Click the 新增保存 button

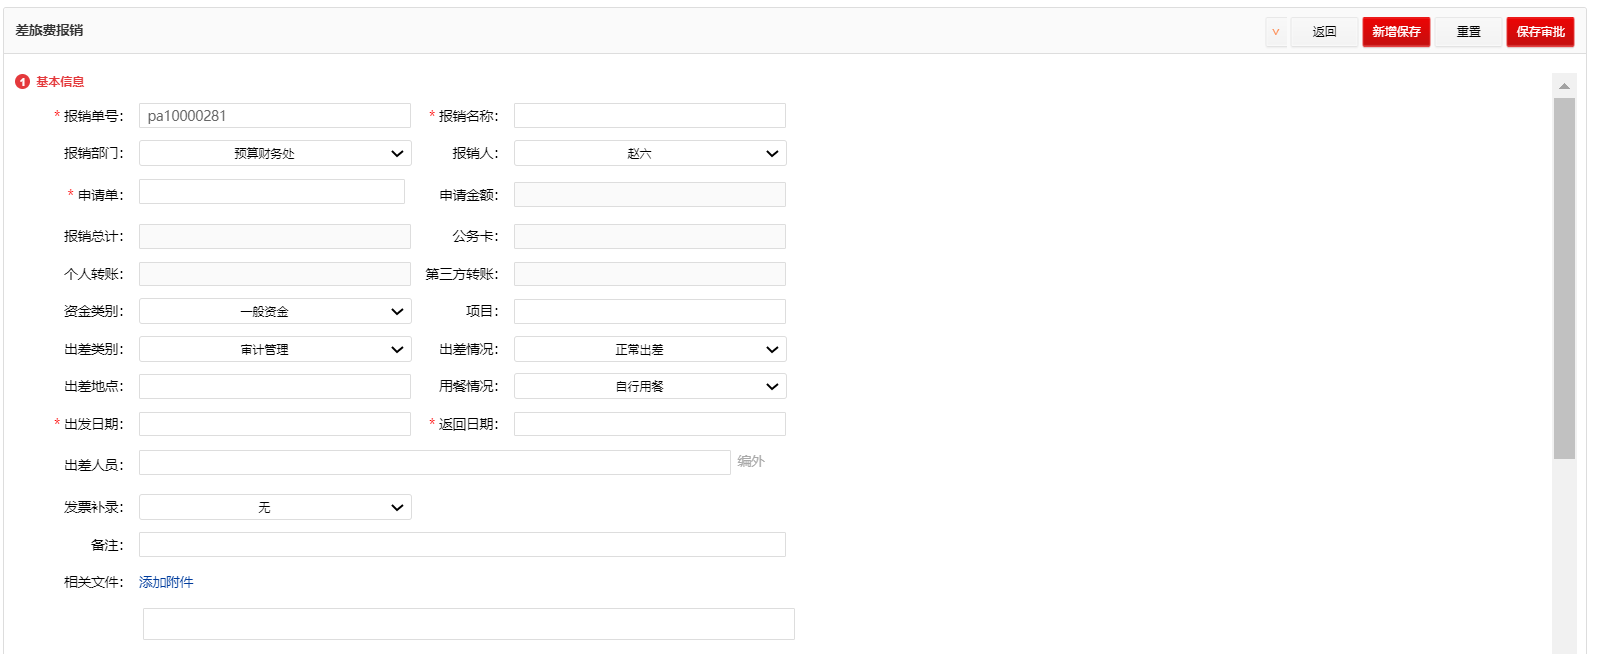point(1396,32)
